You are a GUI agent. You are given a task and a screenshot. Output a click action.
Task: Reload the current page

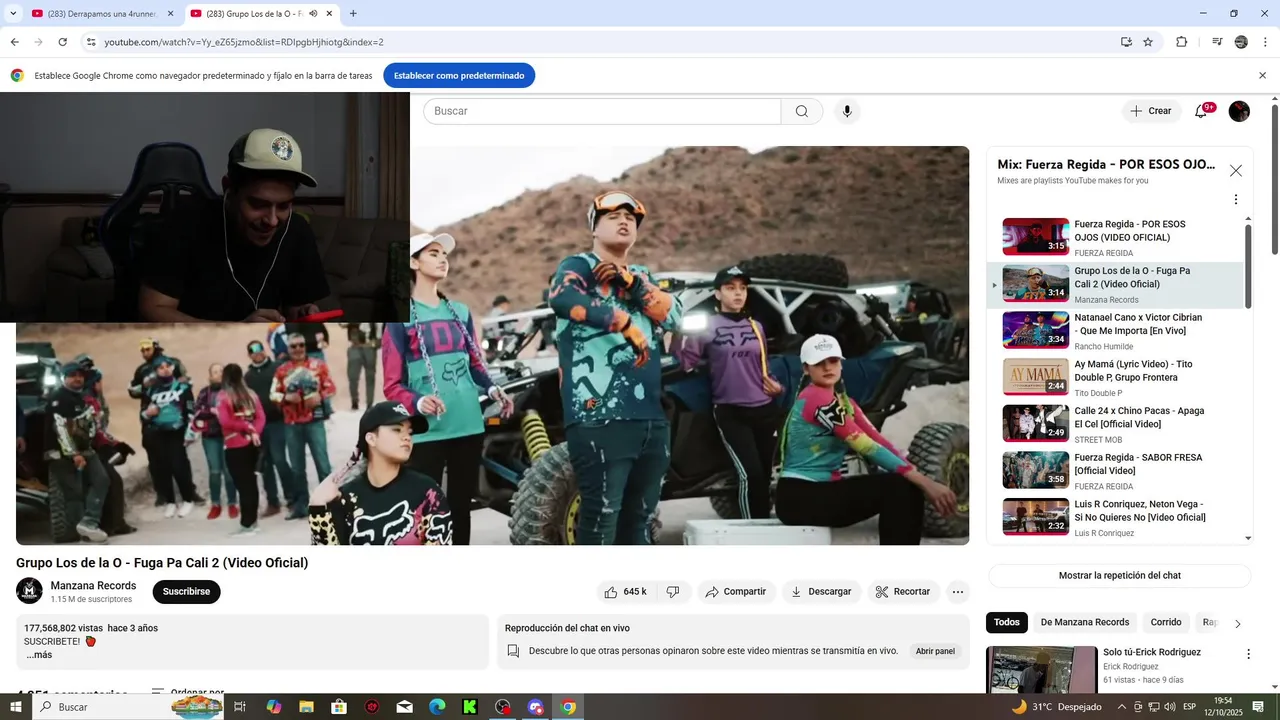[63, 42]
